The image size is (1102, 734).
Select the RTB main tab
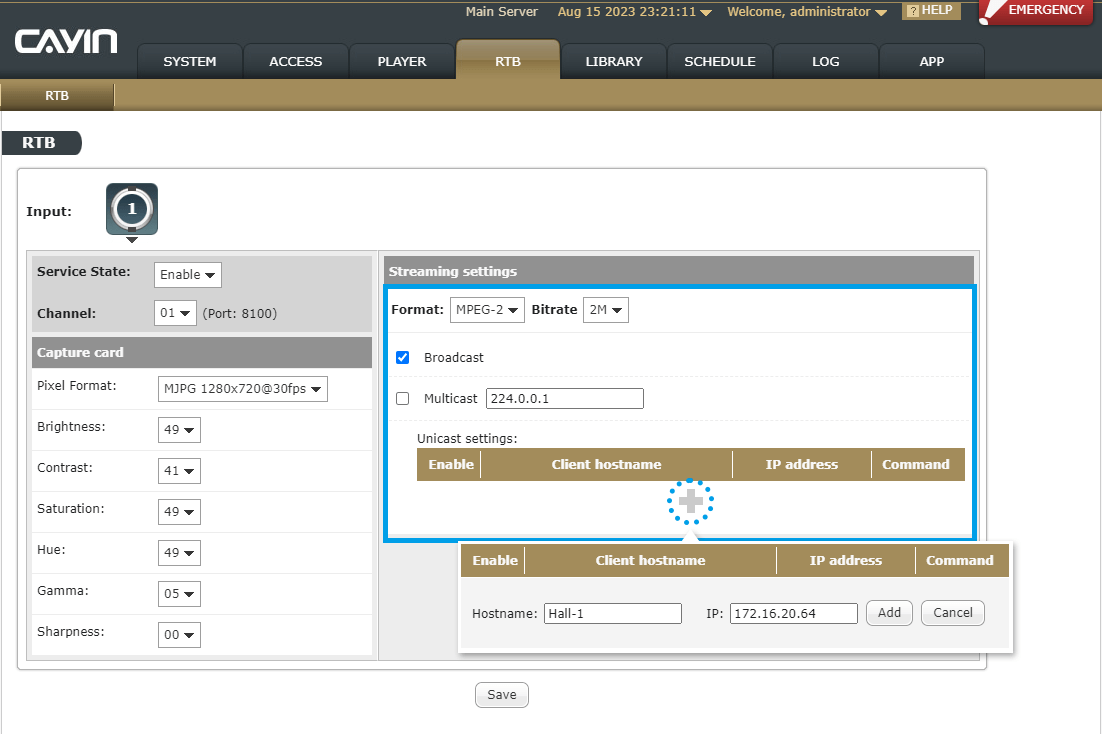pyautogui.click(x=508, y=60)
